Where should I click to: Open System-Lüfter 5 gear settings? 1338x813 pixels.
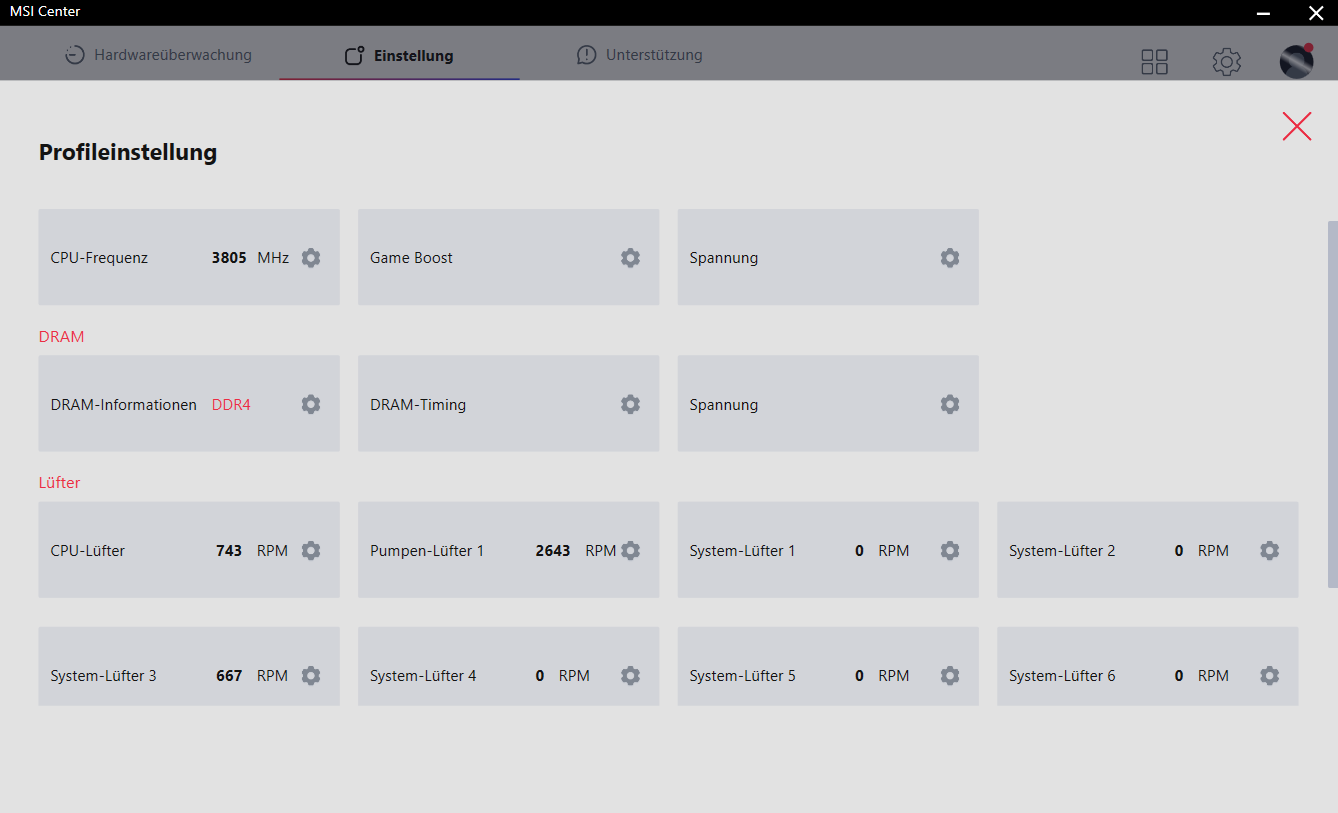950,676
